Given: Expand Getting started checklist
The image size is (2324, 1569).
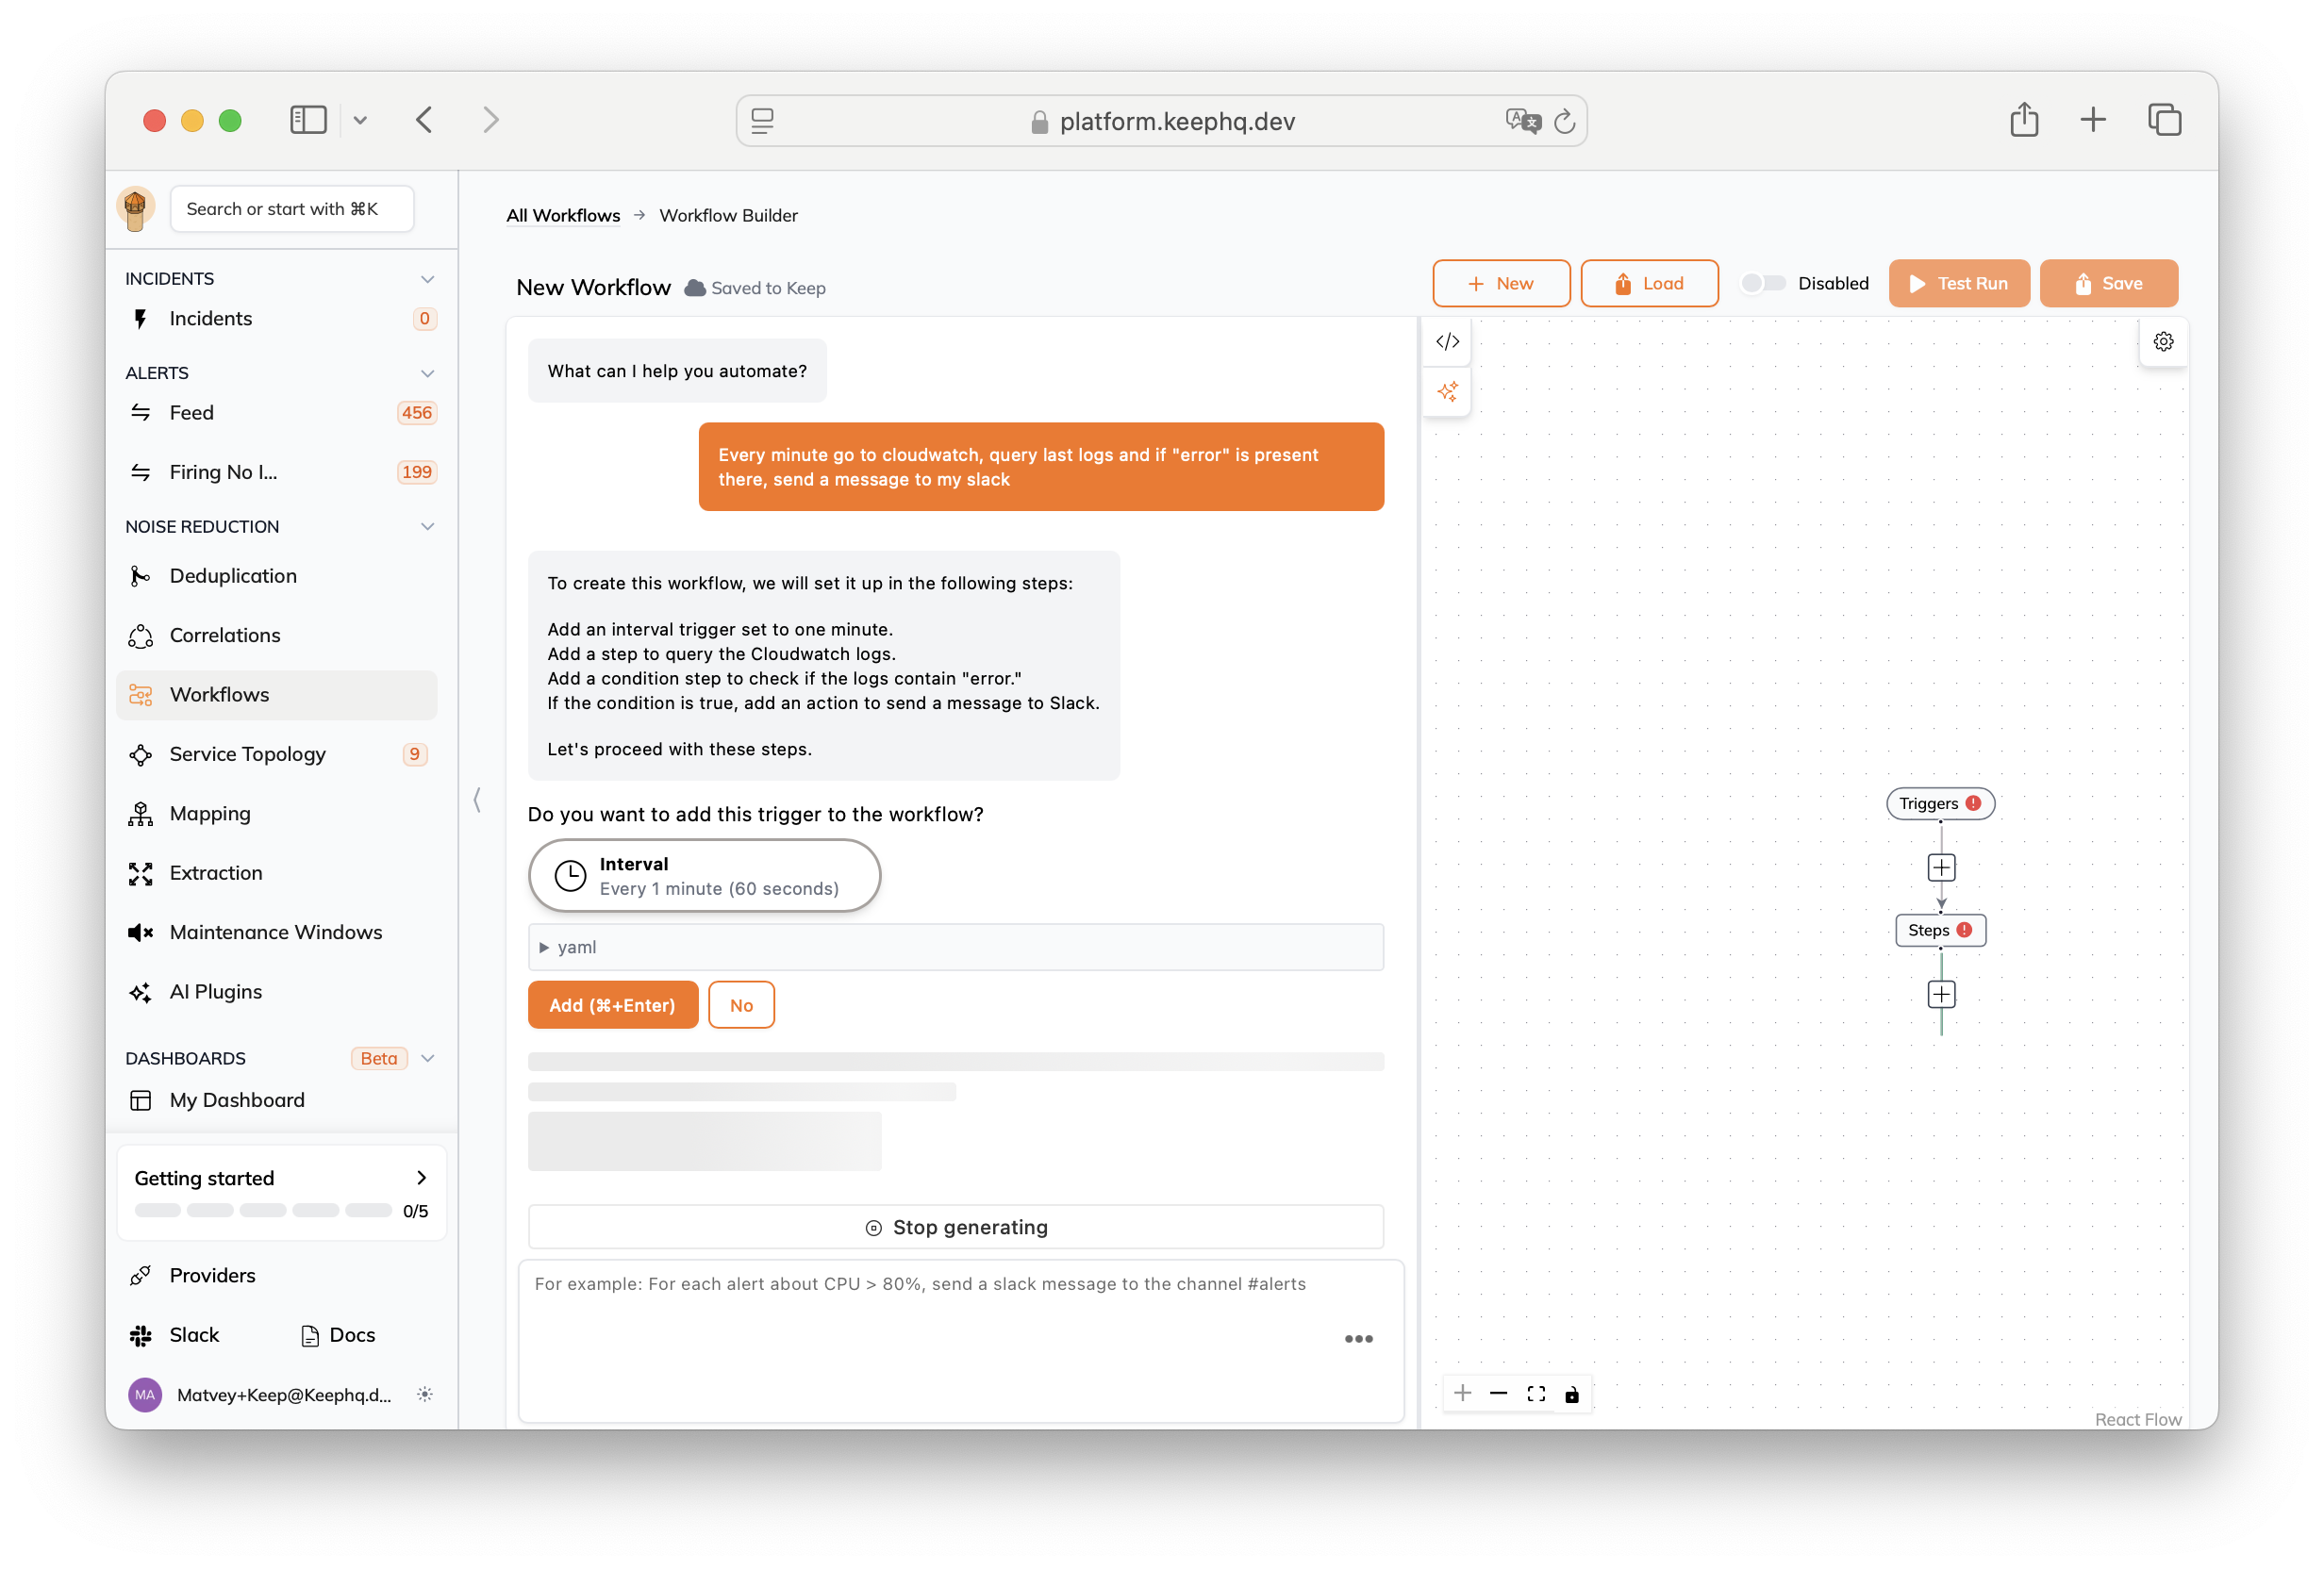Looking at the screenshot, I should [x=421, y=1178].
